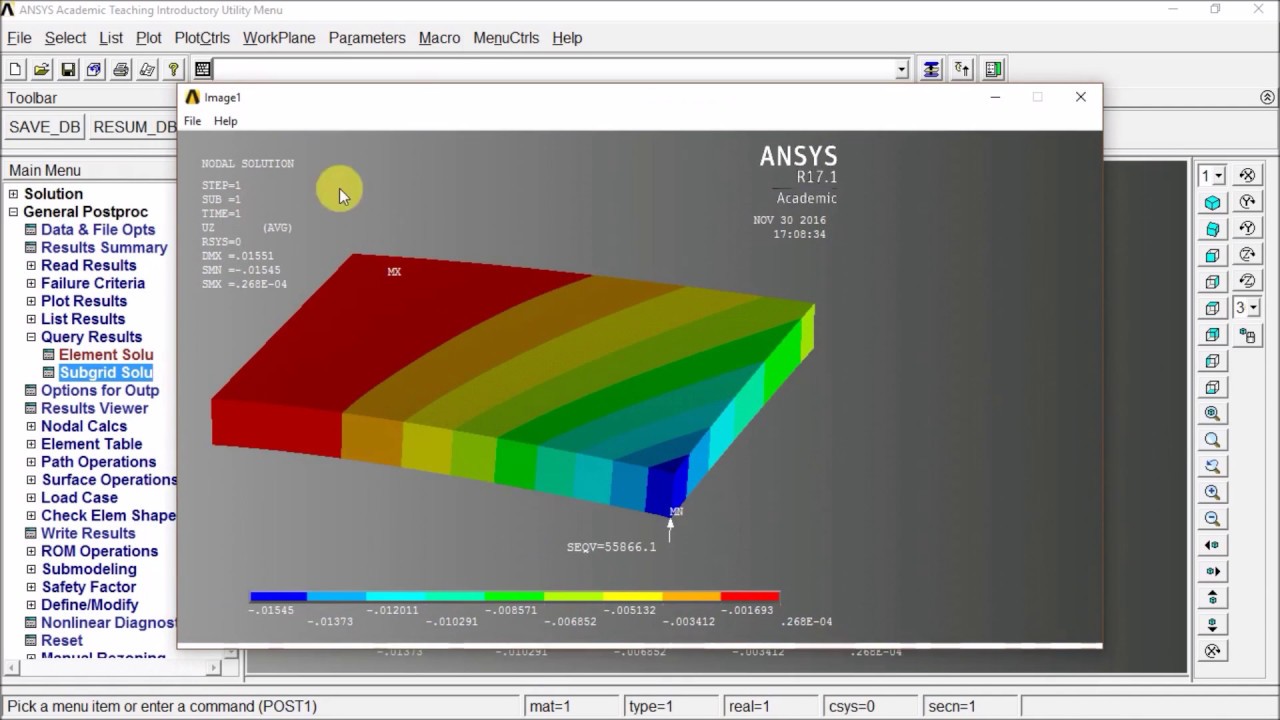This screenshot has width=1280, height=720.
Task: Expand the Nodal Calcs node
Action: click(x=31, y=426)
